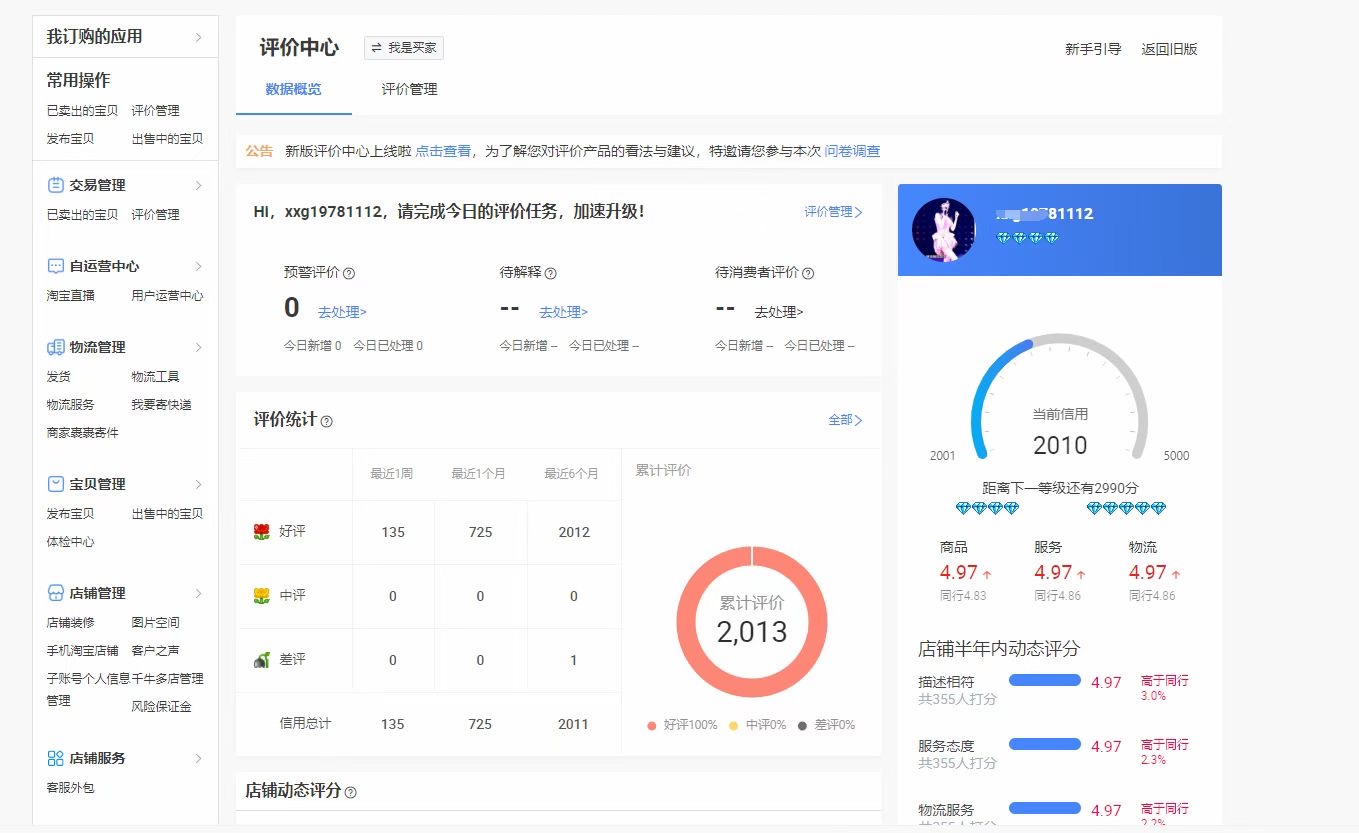Click the 当前信用 gauge arc
The height and width of the screenshot is (833, 1359).
tap(1059, 397)
